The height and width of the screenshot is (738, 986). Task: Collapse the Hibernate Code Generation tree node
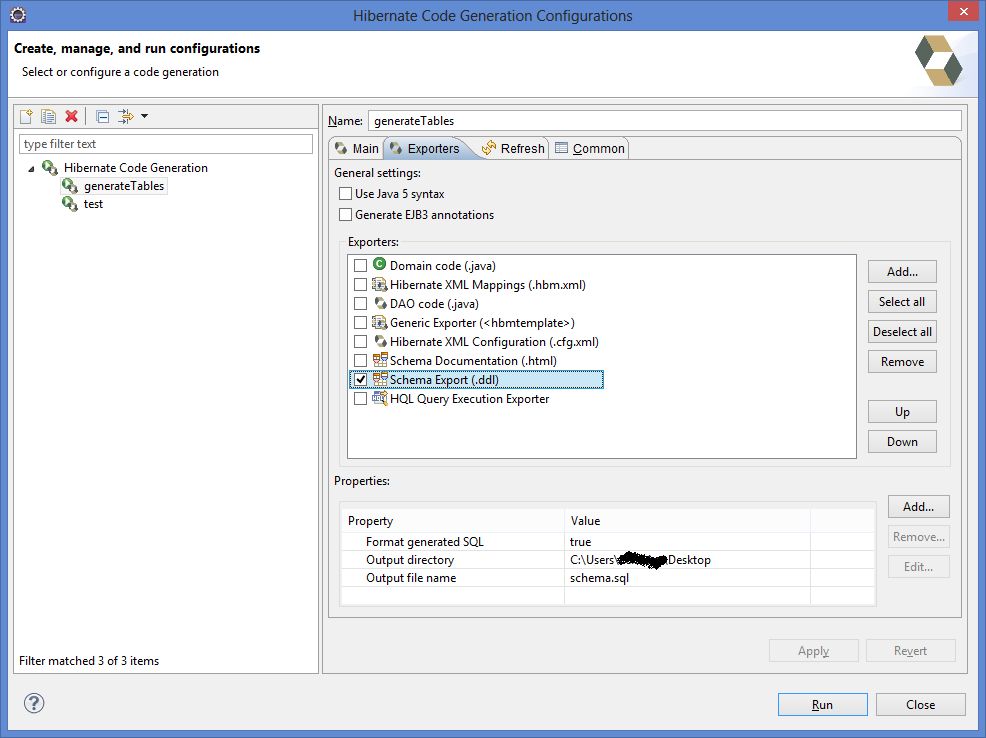pos(31,168)
